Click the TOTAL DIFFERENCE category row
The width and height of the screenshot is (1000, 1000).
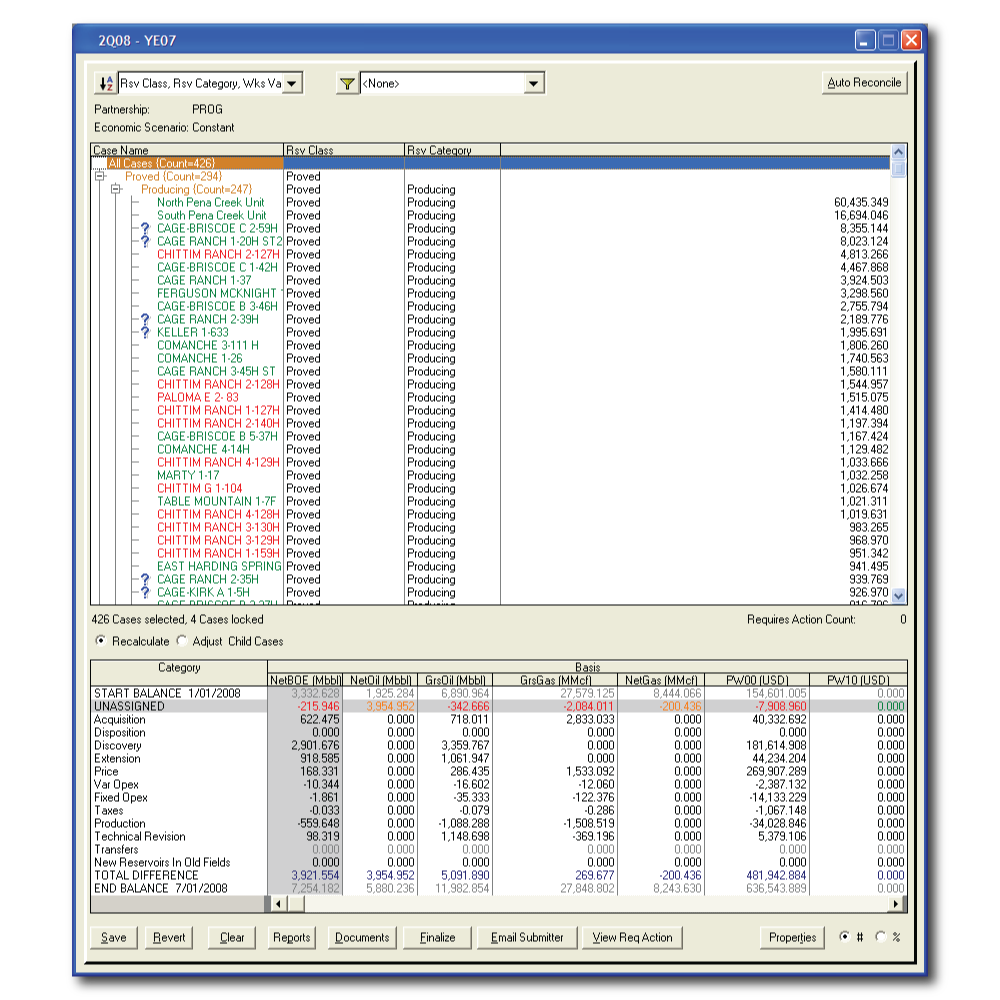click(x=498, y=875)
